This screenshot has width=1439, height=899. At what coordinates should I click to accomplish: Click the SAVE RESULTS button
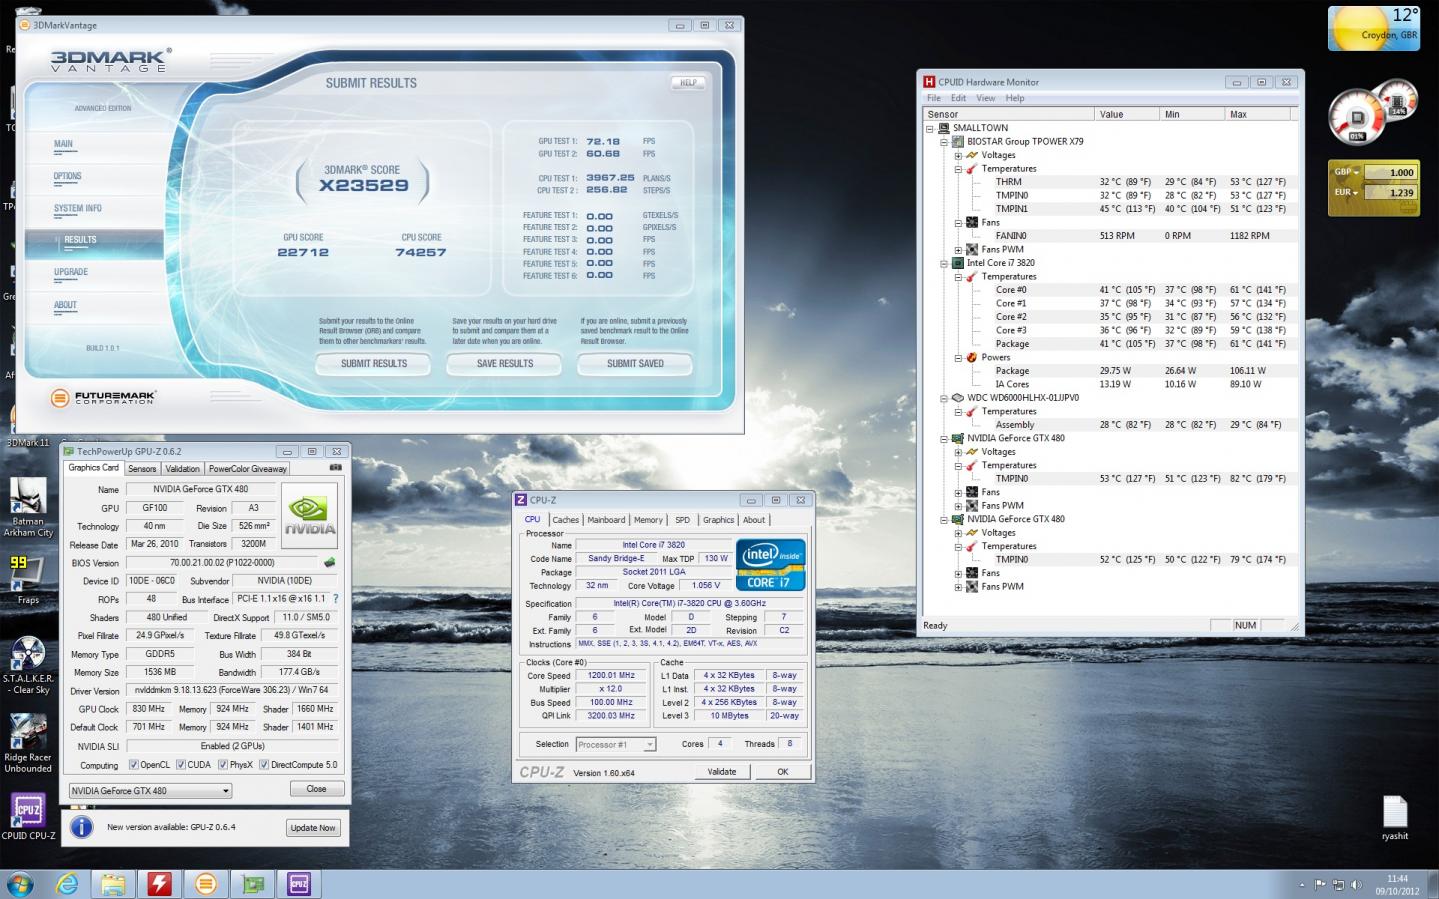[x=505, y=364]
